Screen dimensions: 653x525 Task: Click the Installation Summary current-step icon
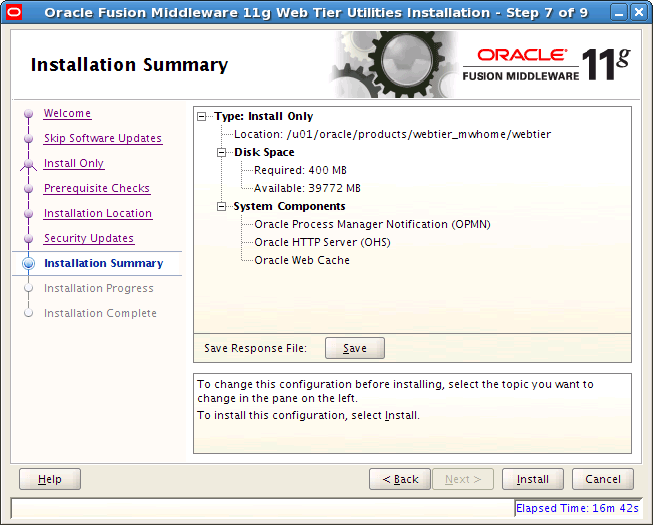point(28,263)
